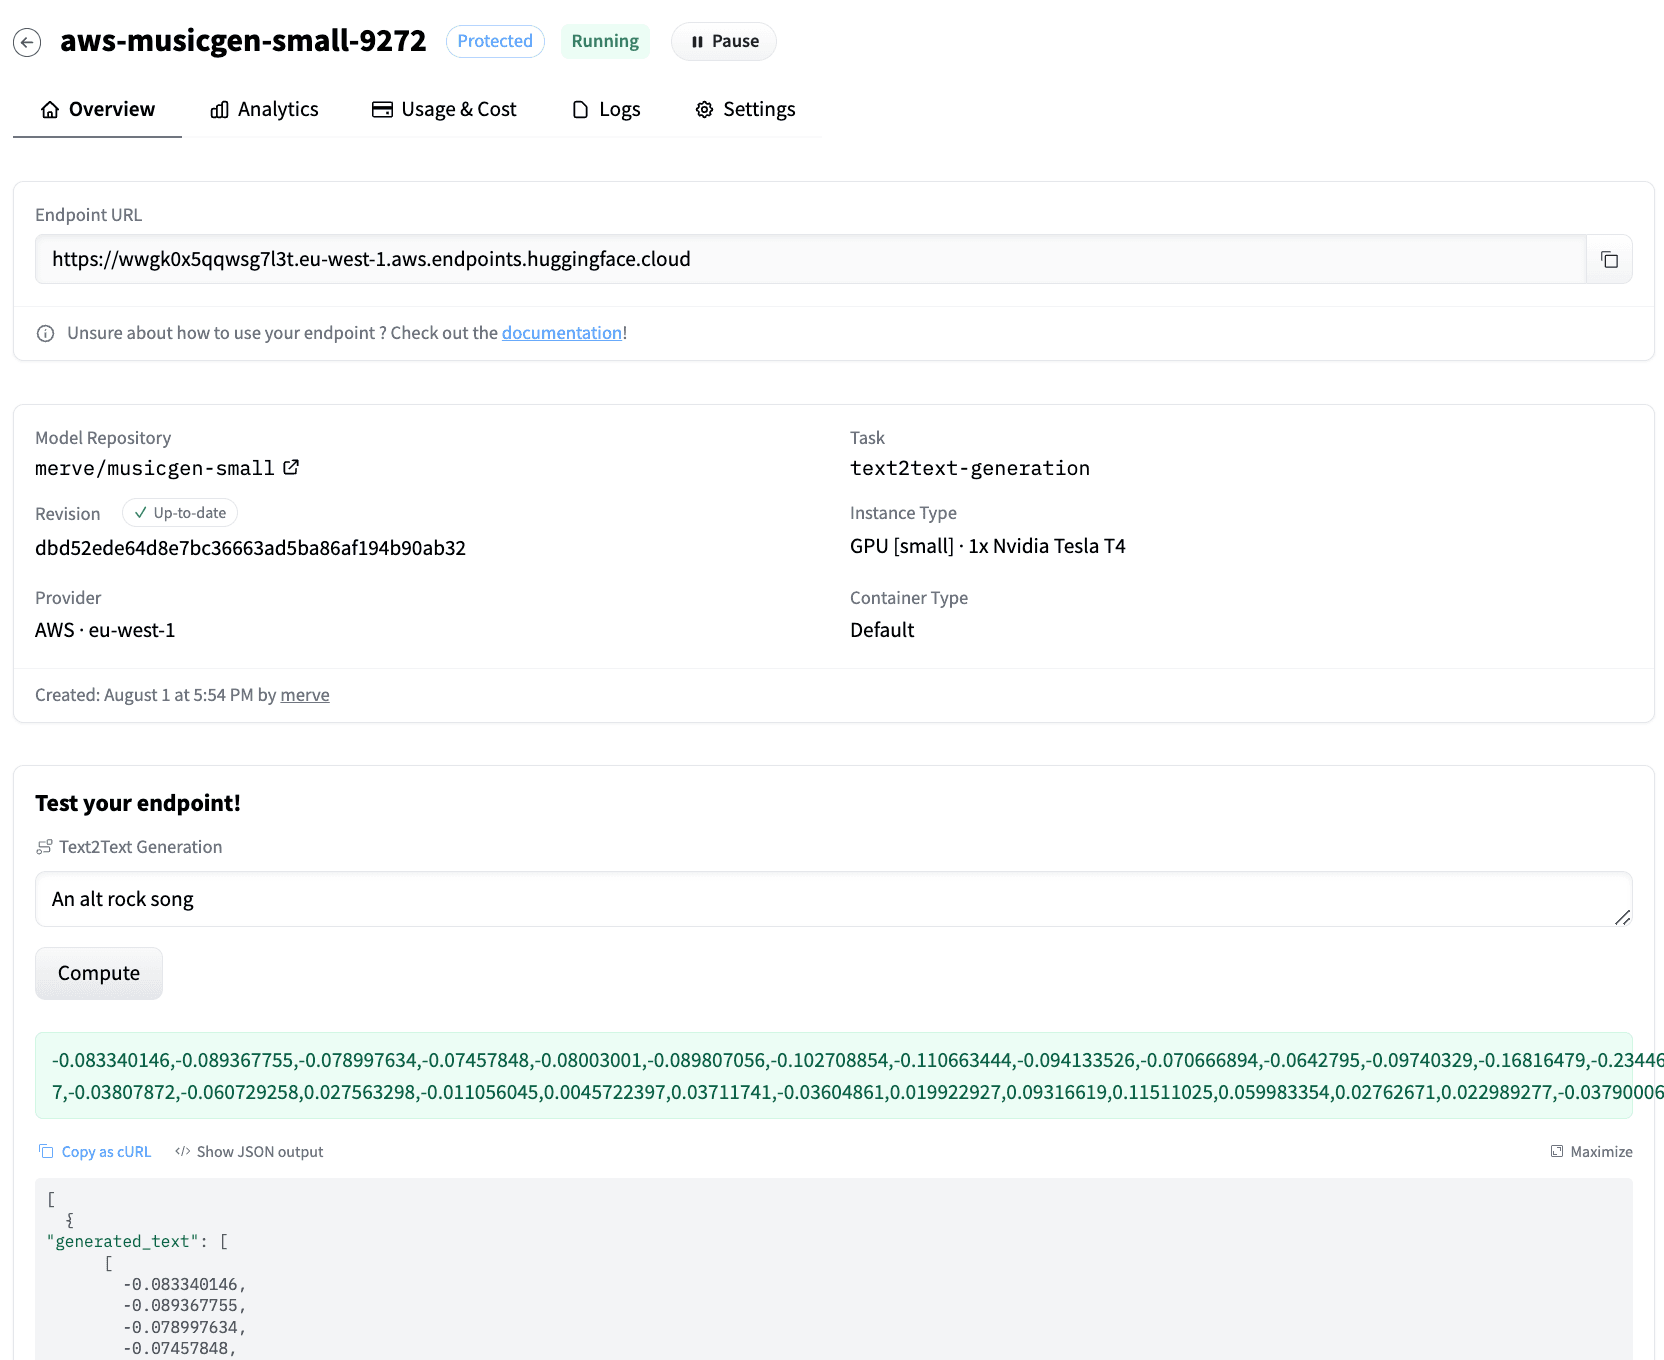The image size is (1664, 1360).
Task: Click the code brackets icon for JSON output
Action: [182, 1151]
